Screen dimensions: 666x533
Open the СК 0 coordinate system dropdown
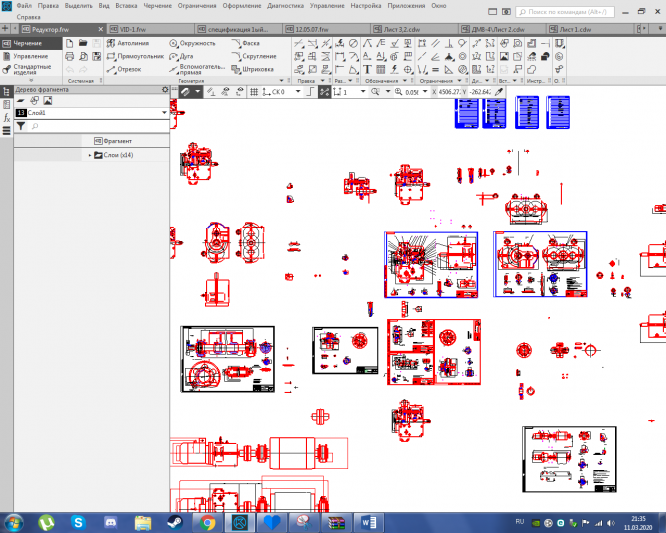click(298, 92)
